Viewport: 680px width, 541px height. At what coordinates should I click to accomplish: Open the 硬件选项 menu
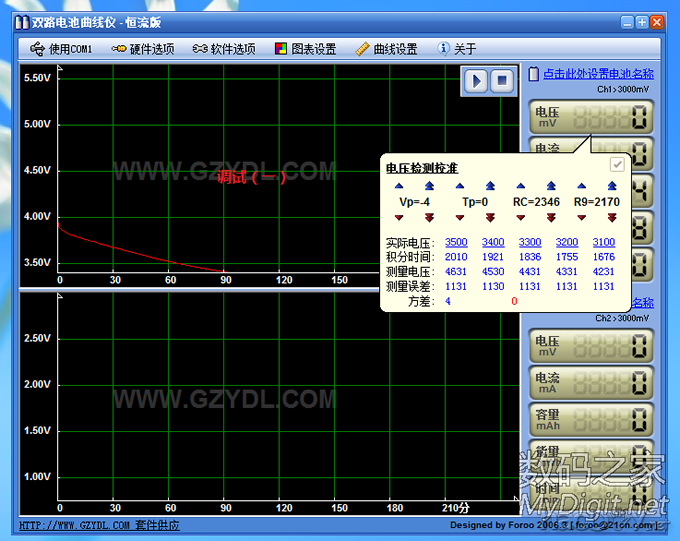[142, 48]
